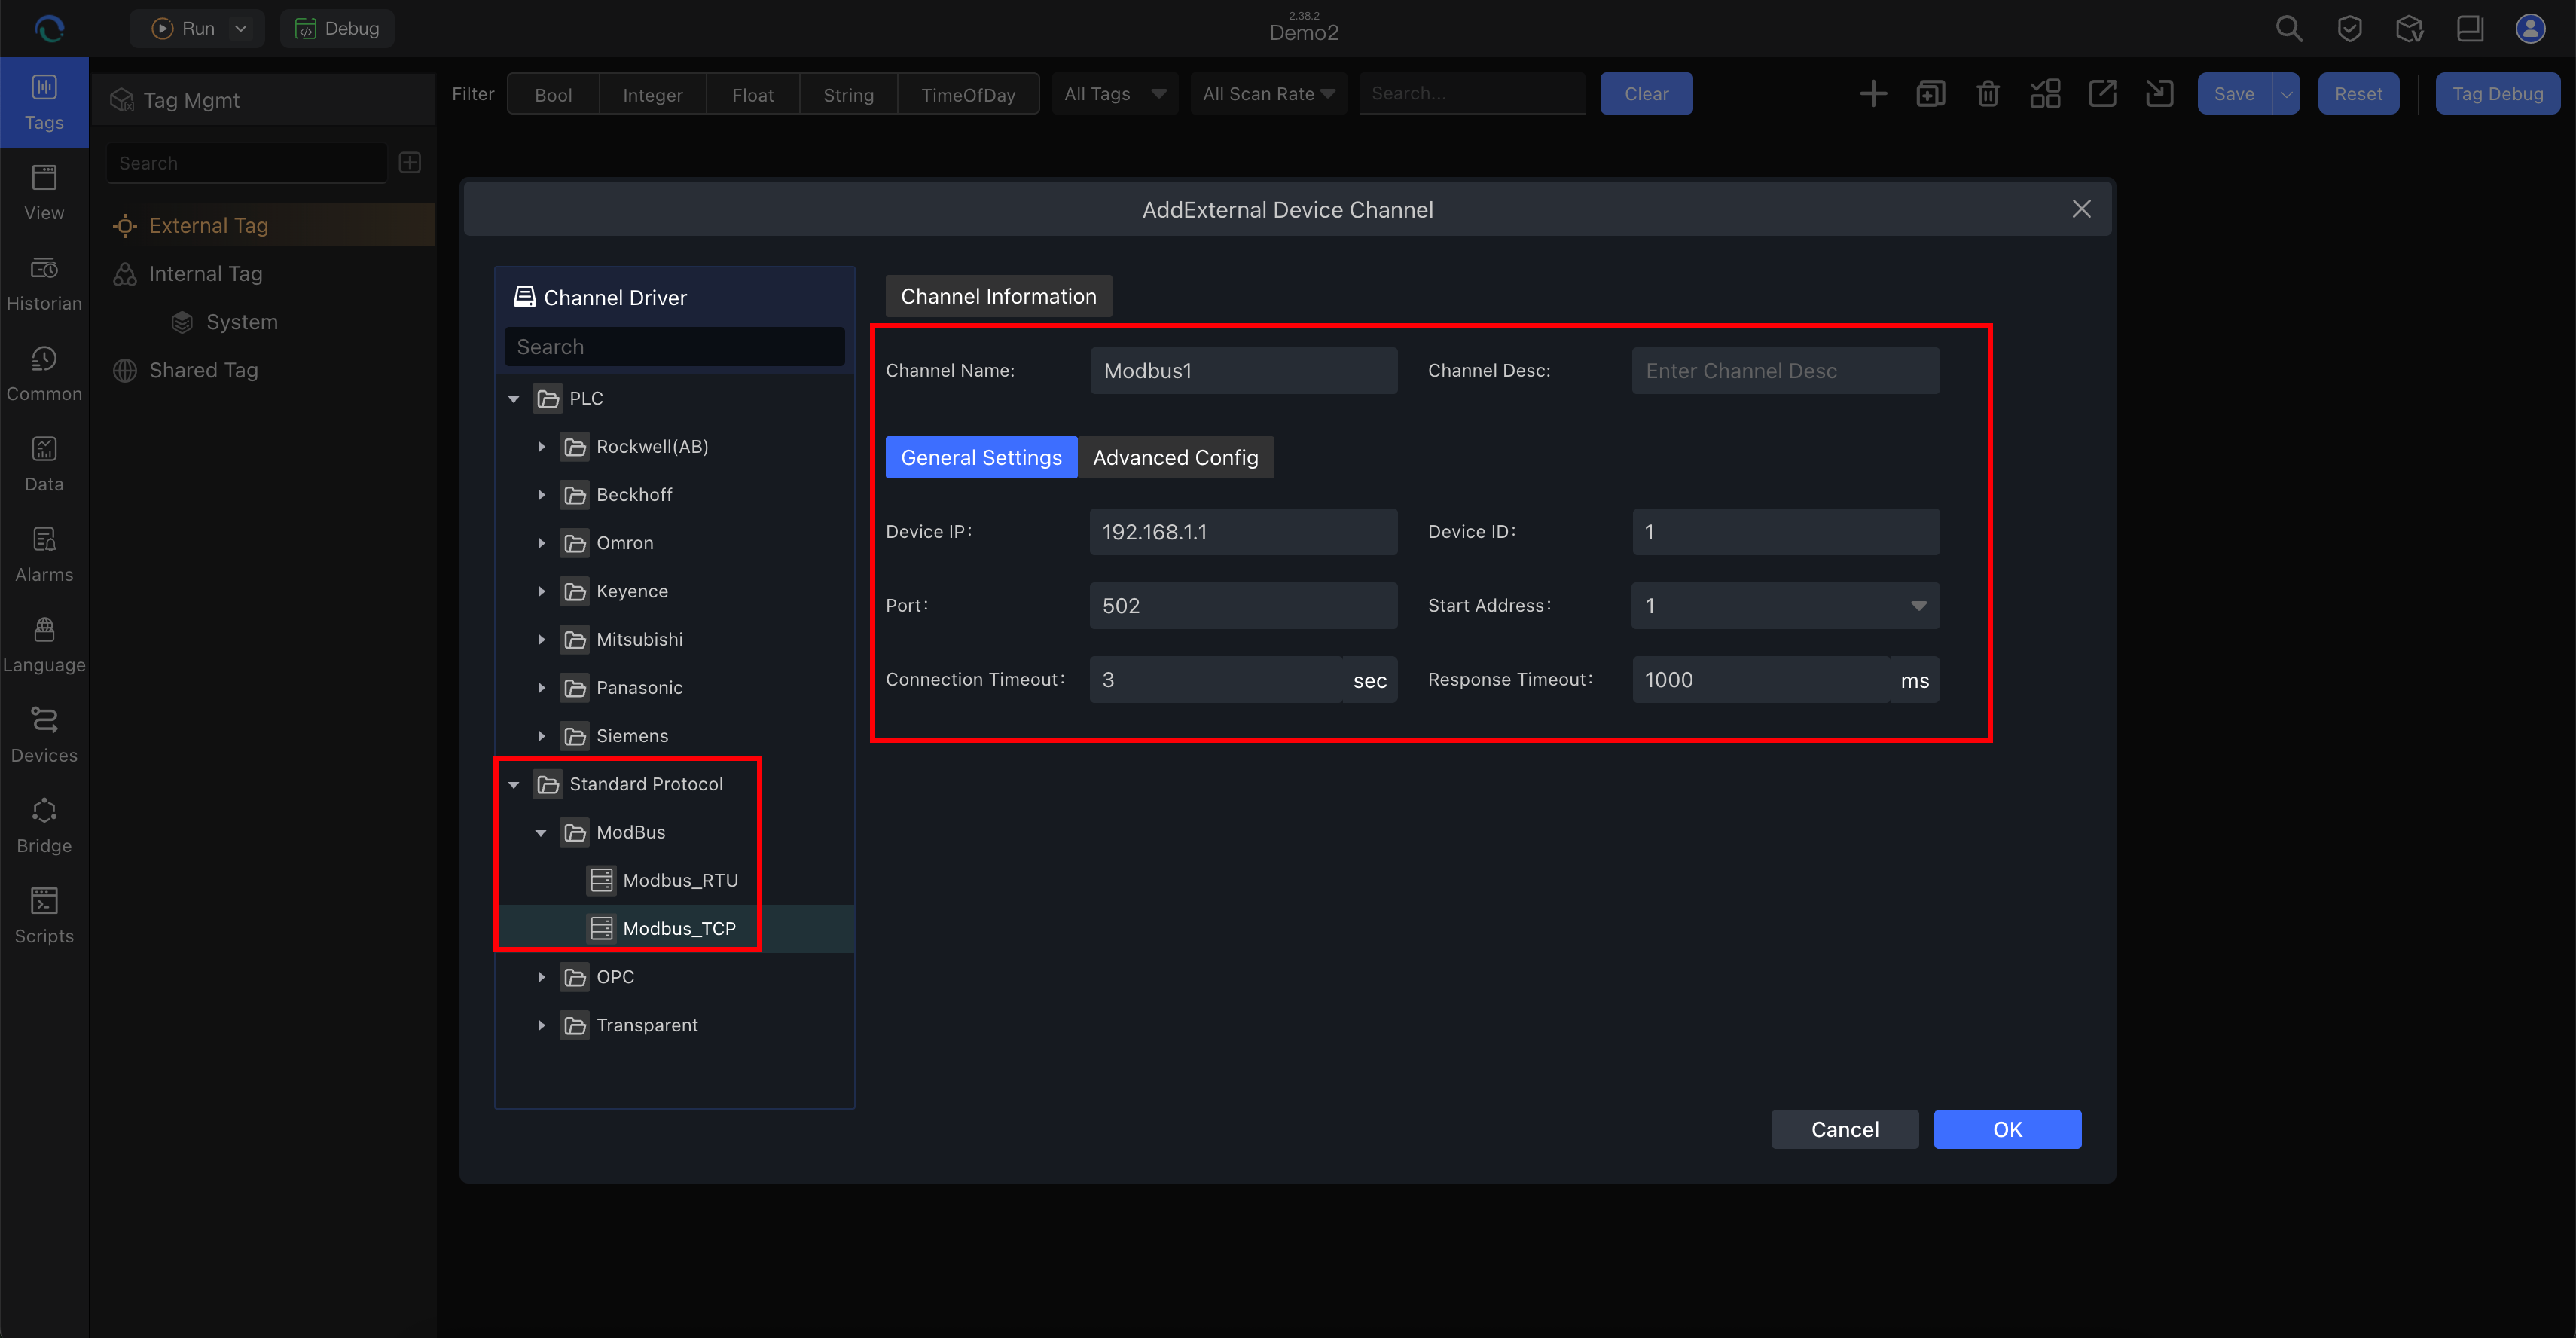Click the app logo in top-left corner
The height and width of the screenshot is (1338, 2576).
pos(49,28)
